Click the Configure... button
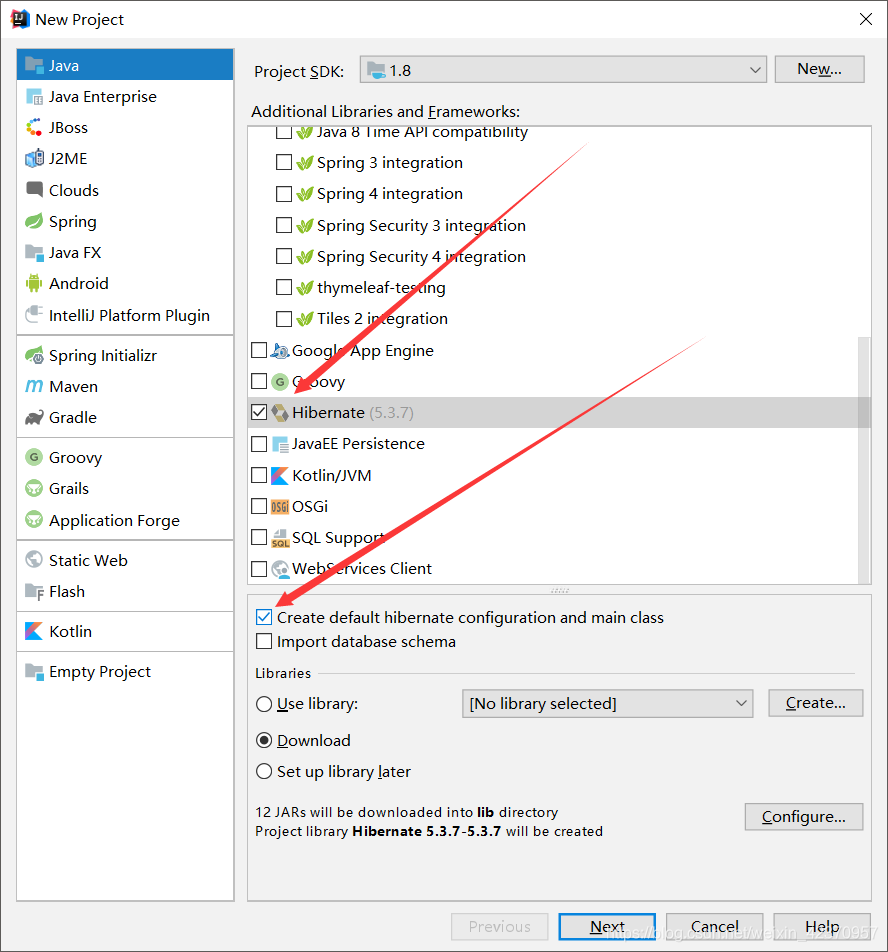Image resolution: width=888 pixels, height=952 pixels. point(804,817)
